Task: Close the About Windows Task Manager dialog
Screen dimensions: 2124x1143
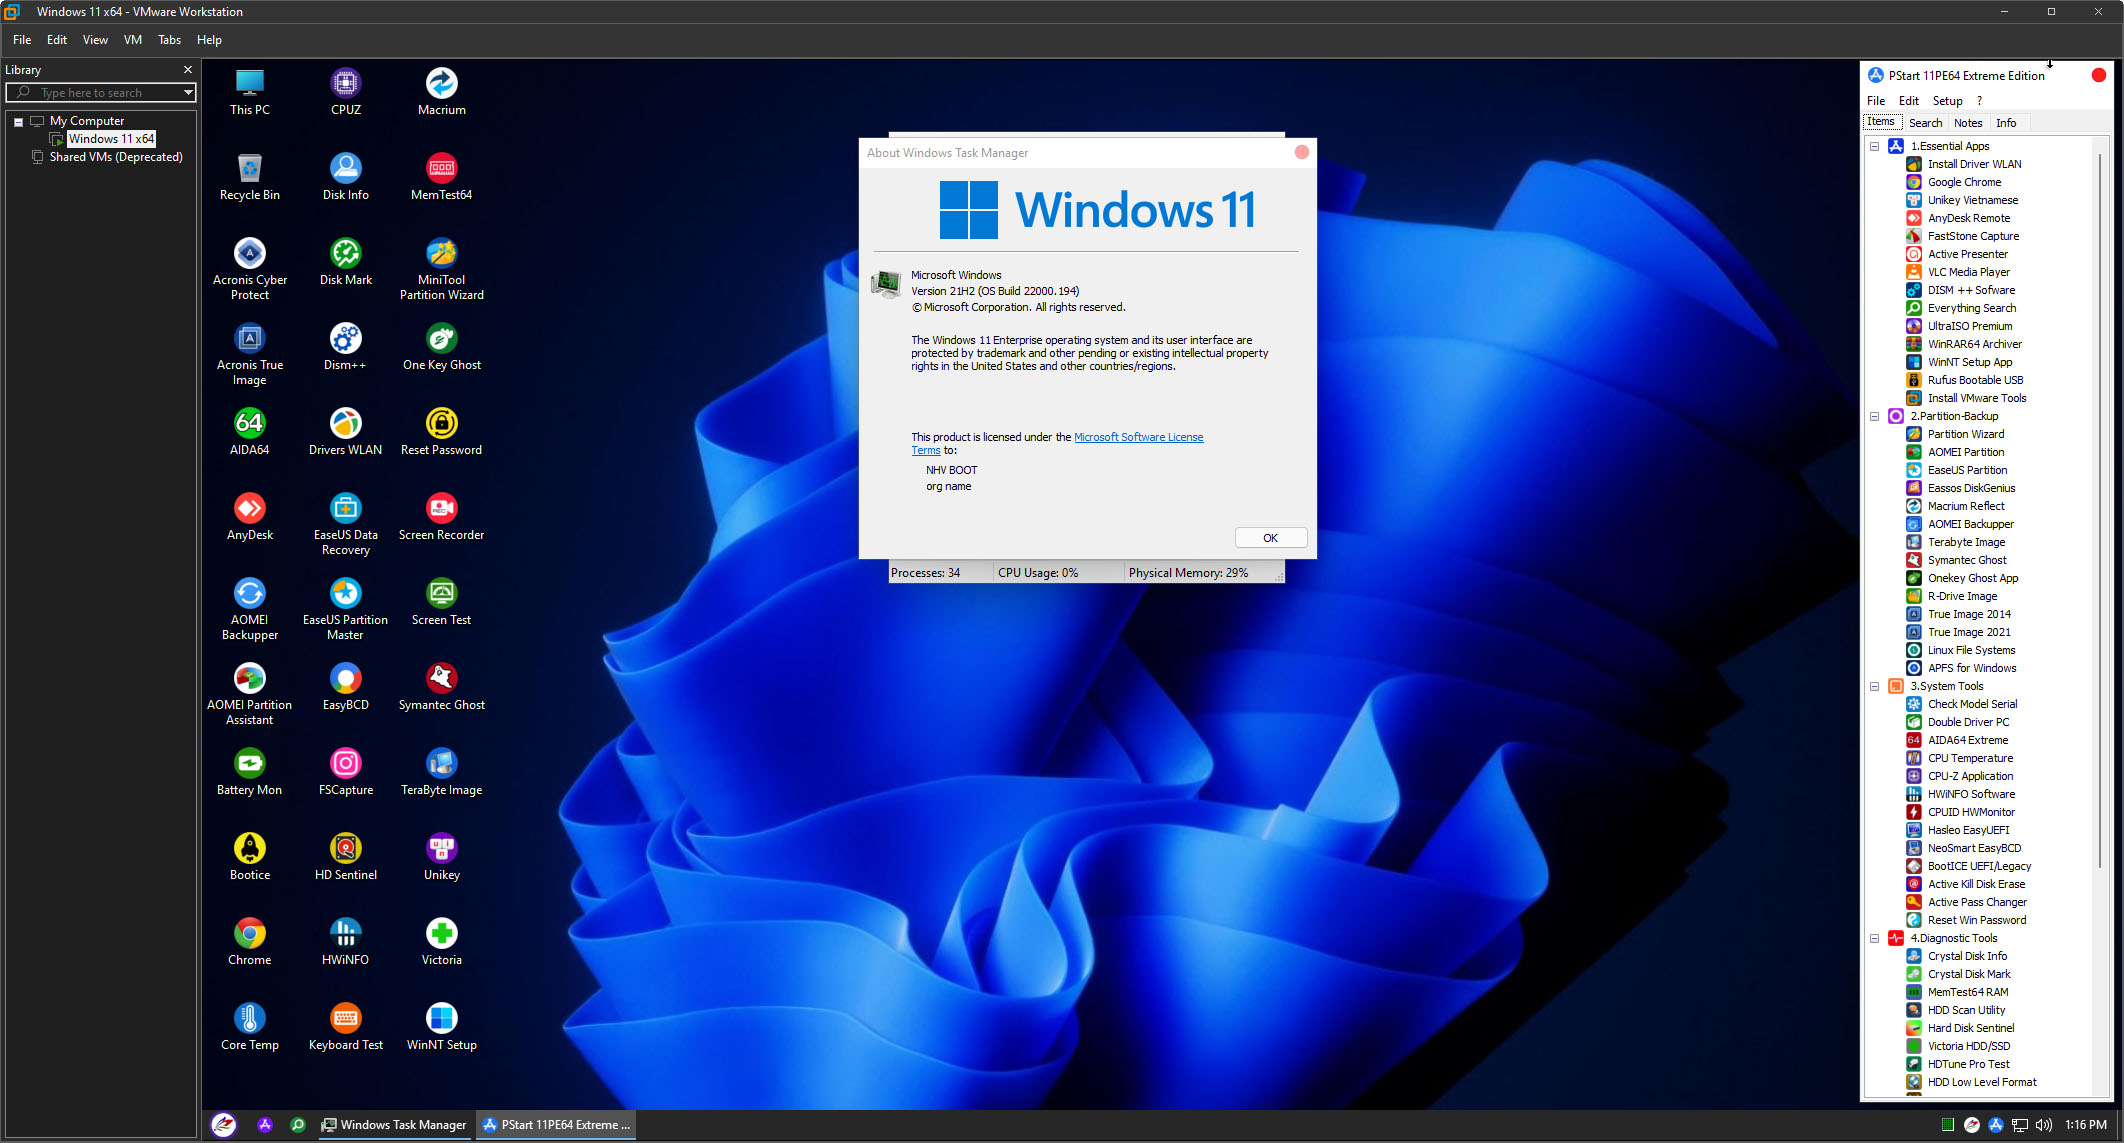Action: 1301,152
